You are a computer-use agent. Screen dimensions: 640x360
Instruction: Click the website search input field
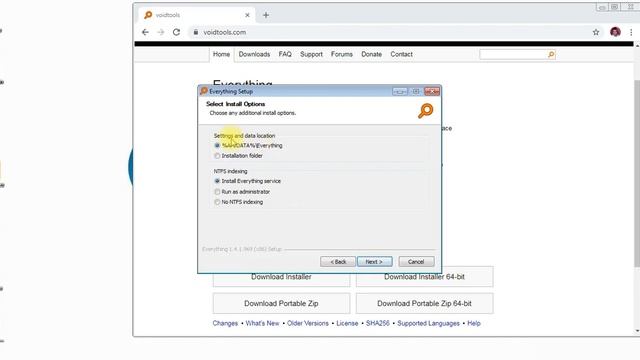[x=513, y=54]
